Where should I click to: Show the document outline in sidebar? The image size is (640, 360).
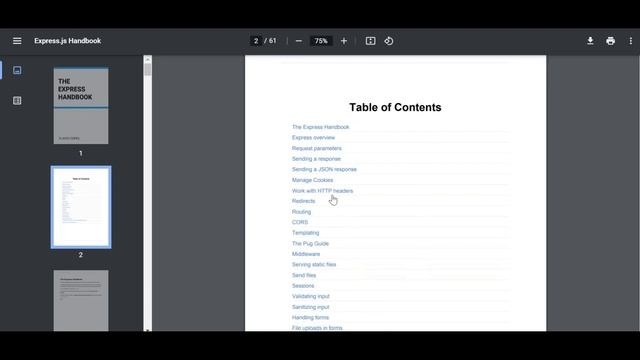coord(17,100)
